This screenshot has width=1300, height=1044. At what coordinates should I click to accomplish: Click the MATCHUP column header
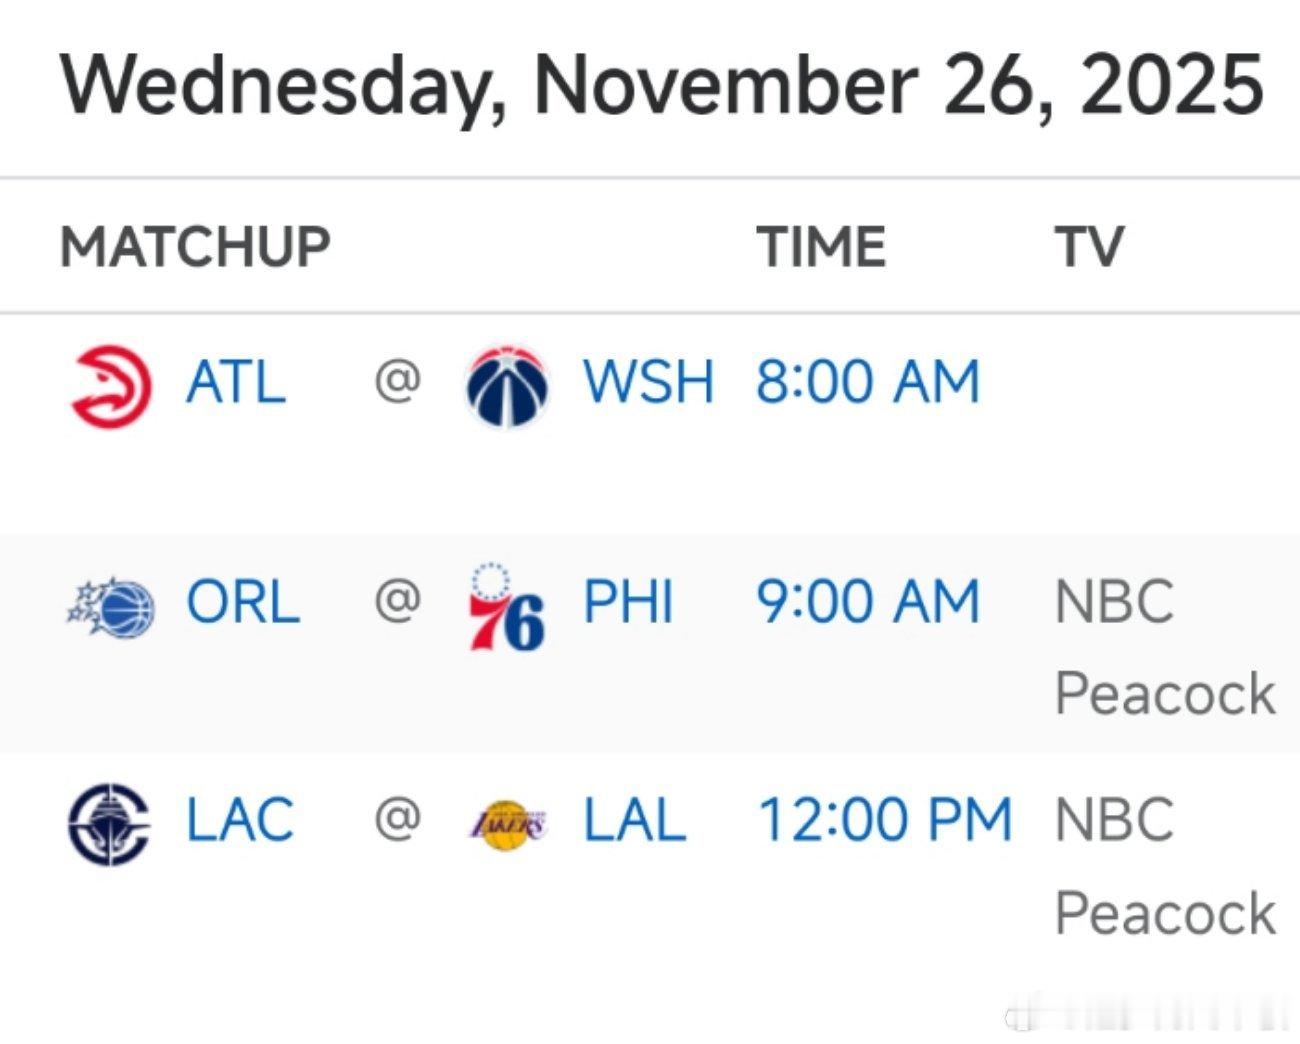point(195,247)
